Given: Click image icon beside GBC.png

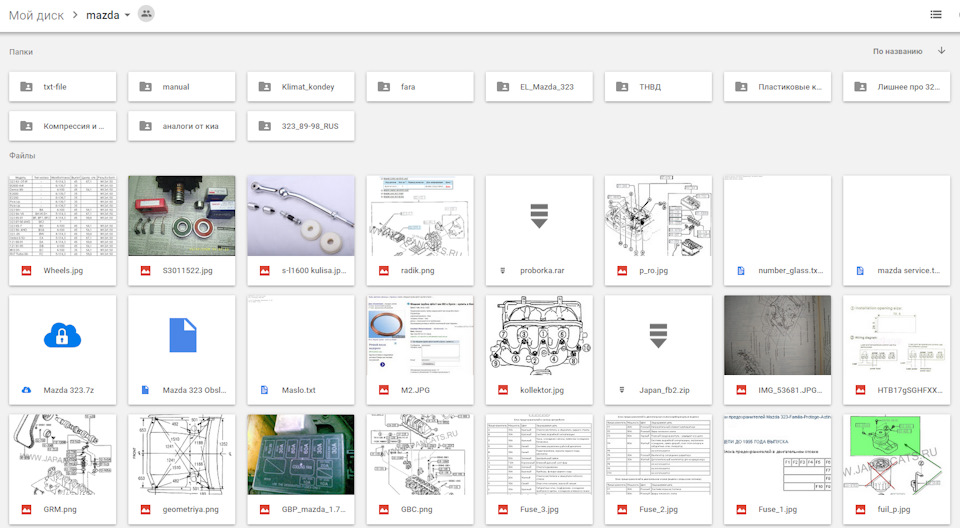Looking at the screenshot, I should [x=384, y=509].
